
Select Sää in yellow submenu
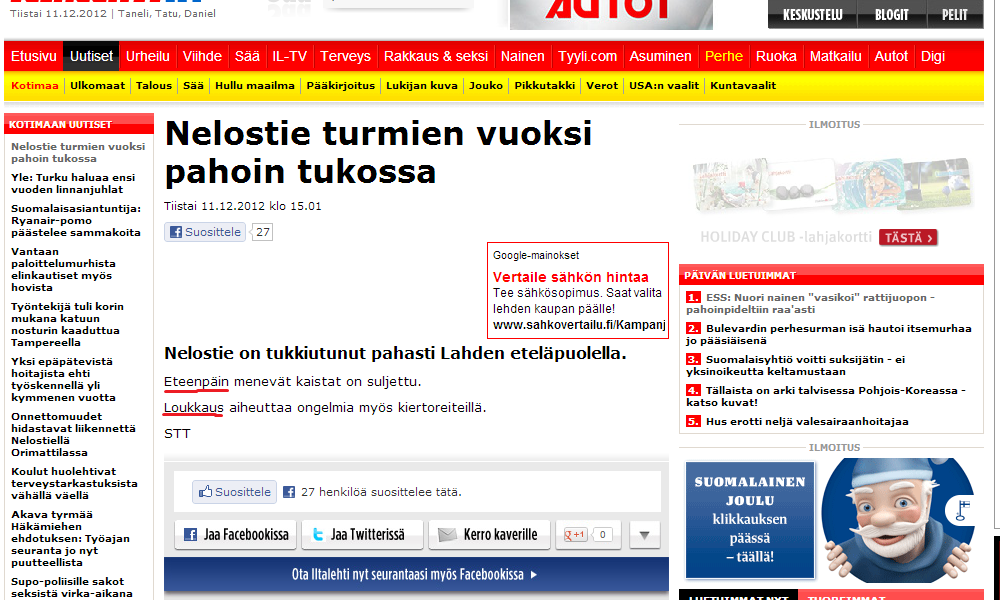point(193,85)
